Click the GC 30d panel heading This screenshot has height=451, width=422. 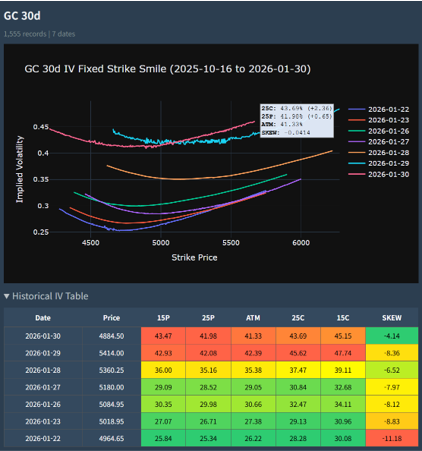pyautogui.click(x=22, y=16)
